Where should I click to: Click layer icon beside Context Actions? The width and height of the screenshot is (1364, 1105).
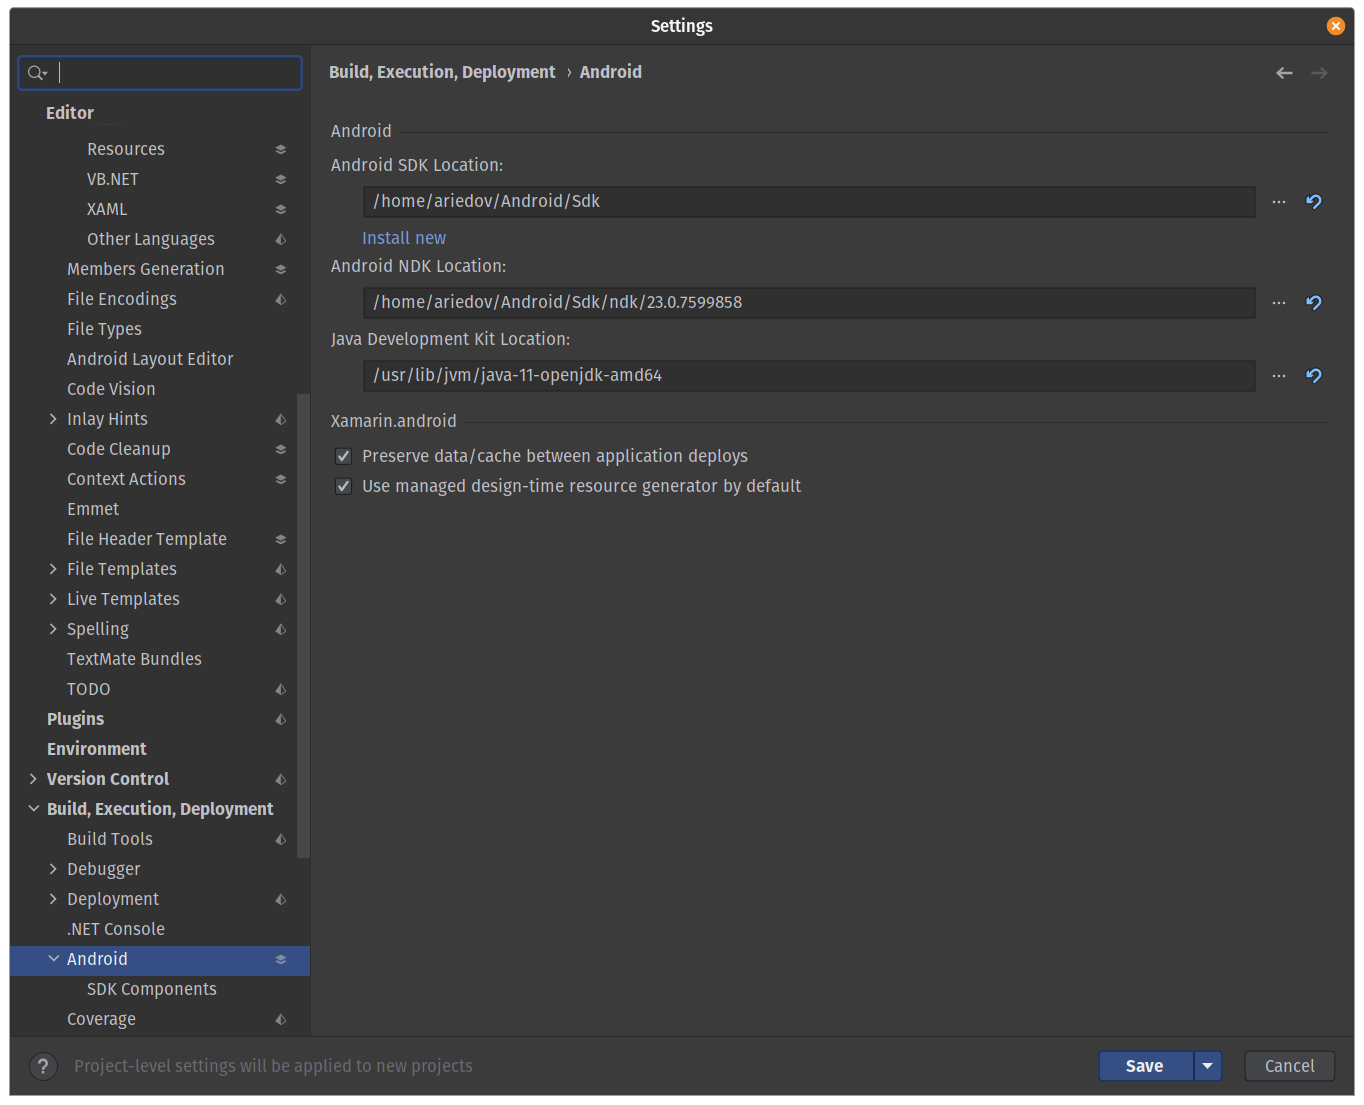281,479
